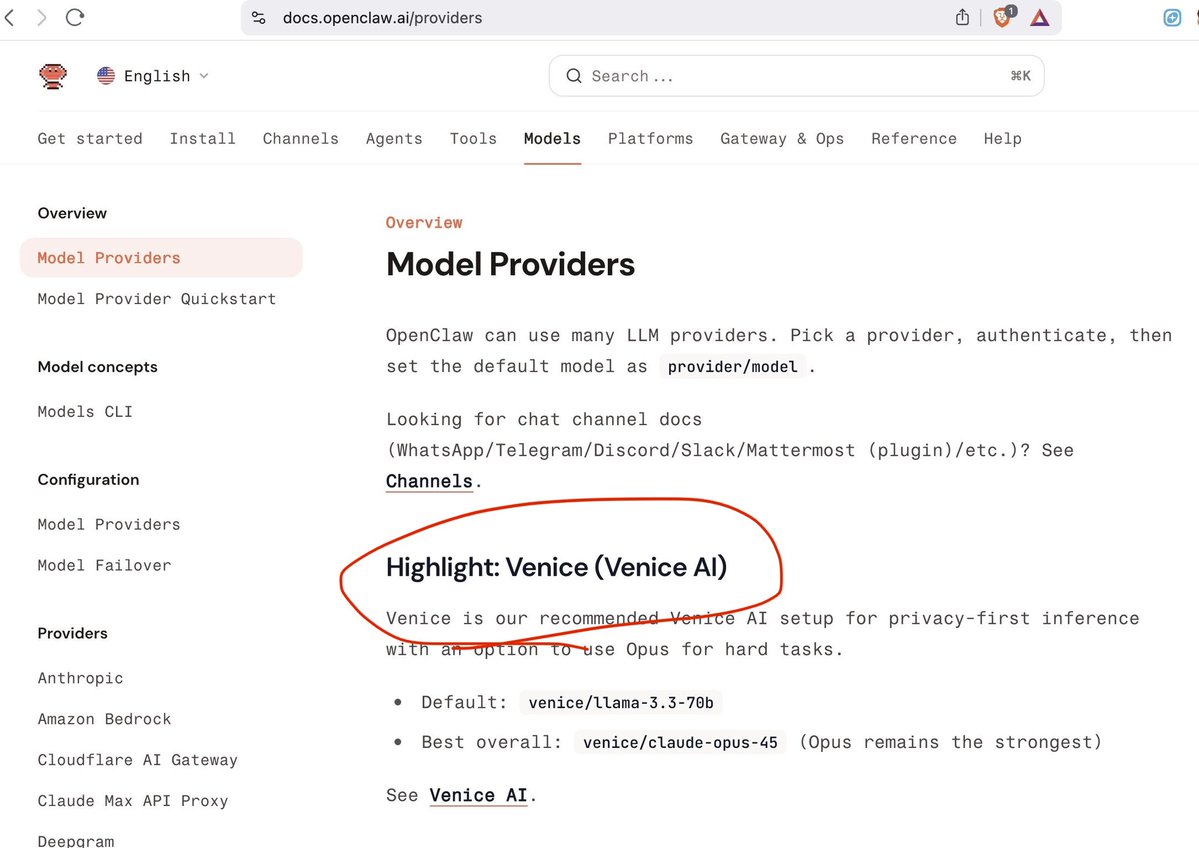
Task: Open Models CLI sidebar page
Action: pyautogui.click(x=85, y=412)
